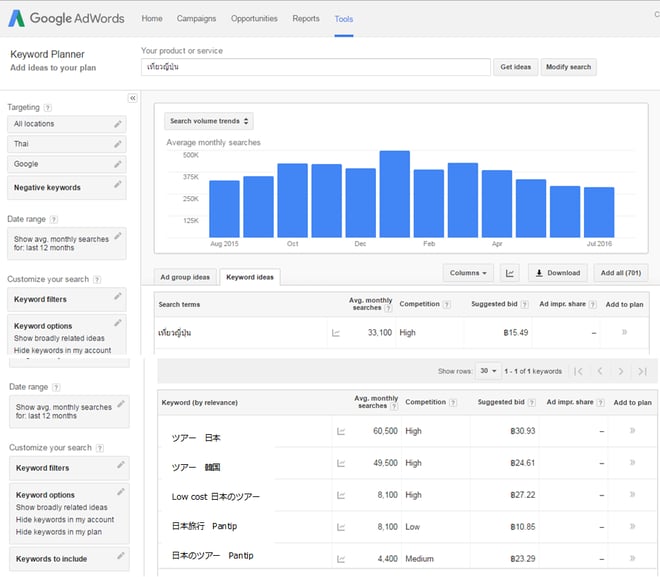Edit the lower Keyword filters pencil icon
The height and width of the screenshot is (577, 660).
(121, 465)
